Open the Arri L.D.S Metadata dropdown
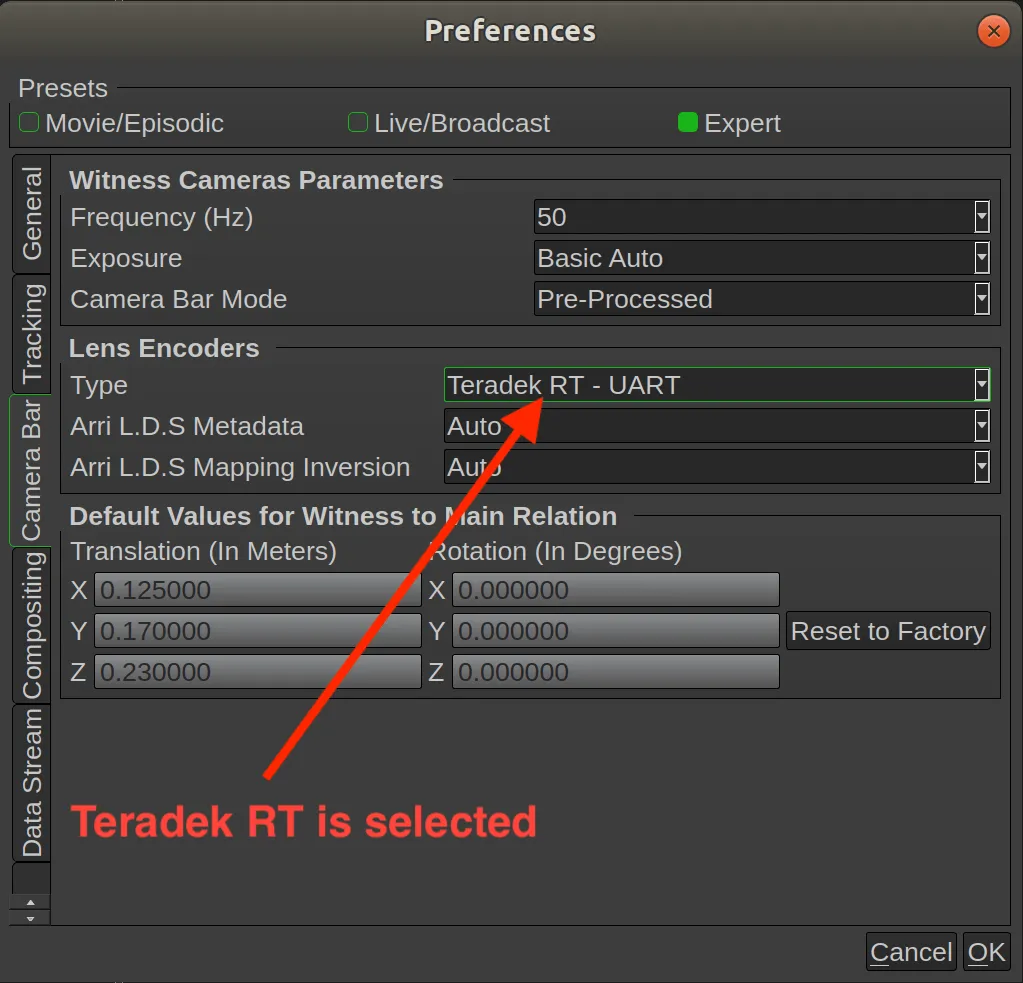The width and height of the screenshot is (1023, 983). (717, 426)
